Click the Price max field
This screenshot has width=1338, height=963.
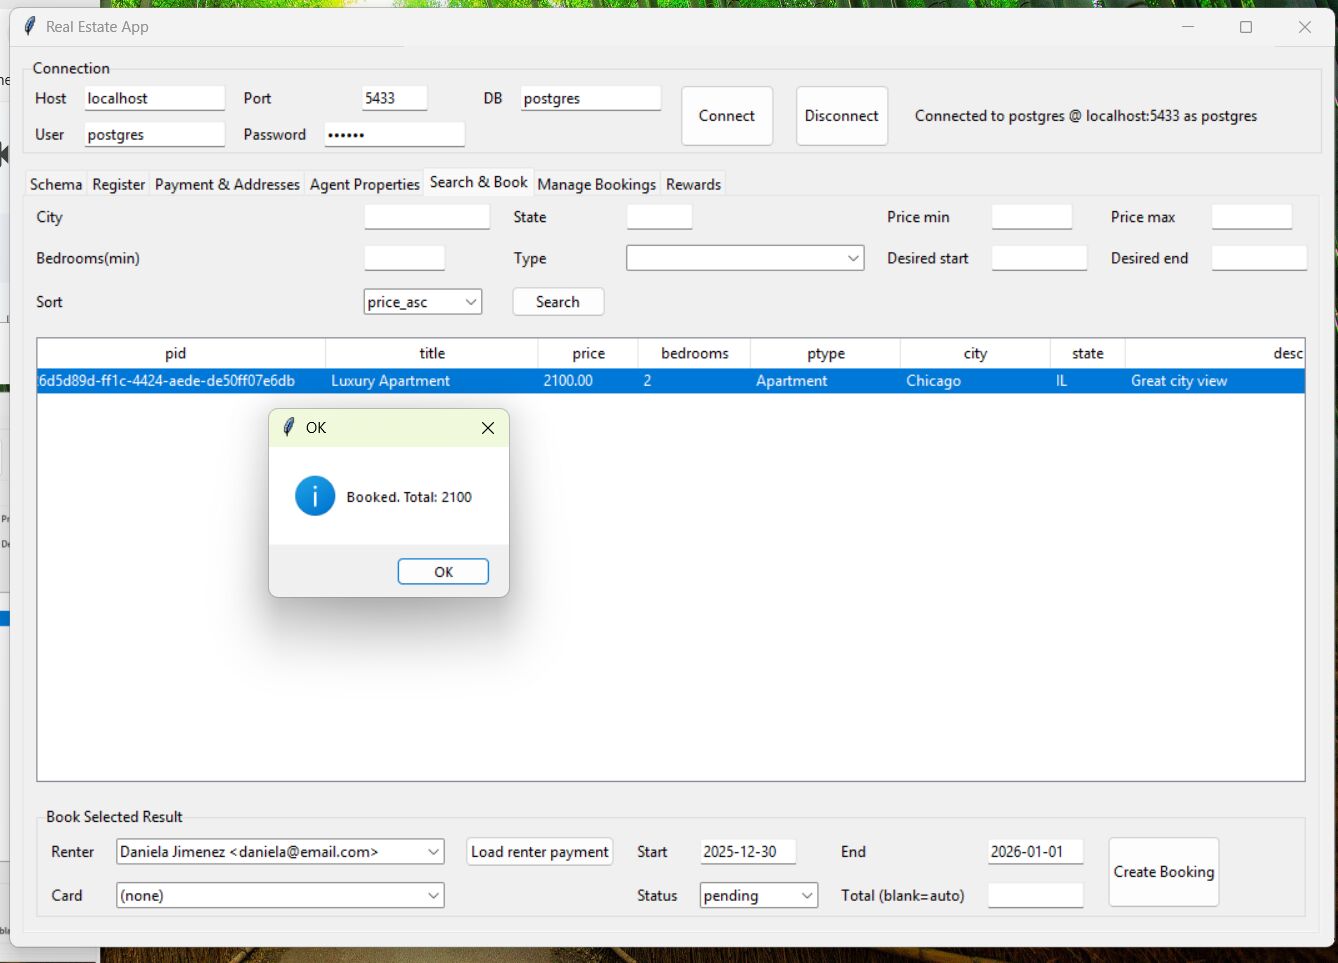tap(1252, 217)
